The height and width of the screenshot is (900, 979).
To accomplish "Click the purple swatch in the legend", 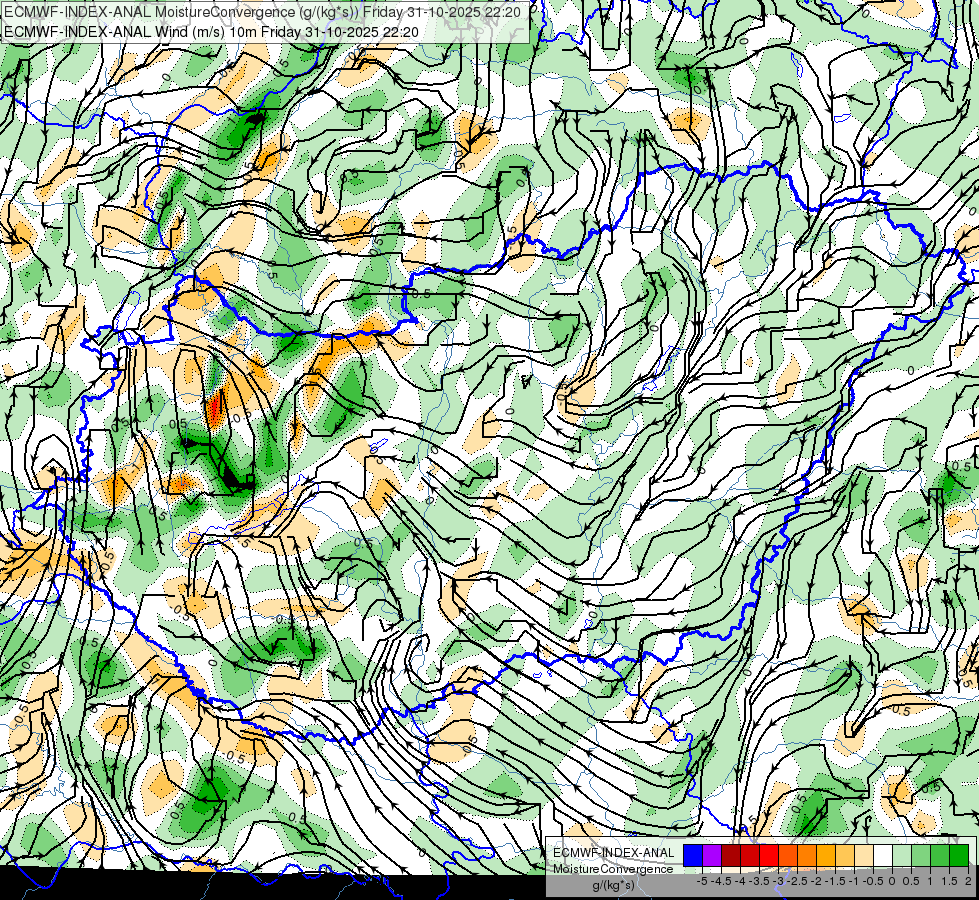I will pyautogui.click(x=712, y=855).
